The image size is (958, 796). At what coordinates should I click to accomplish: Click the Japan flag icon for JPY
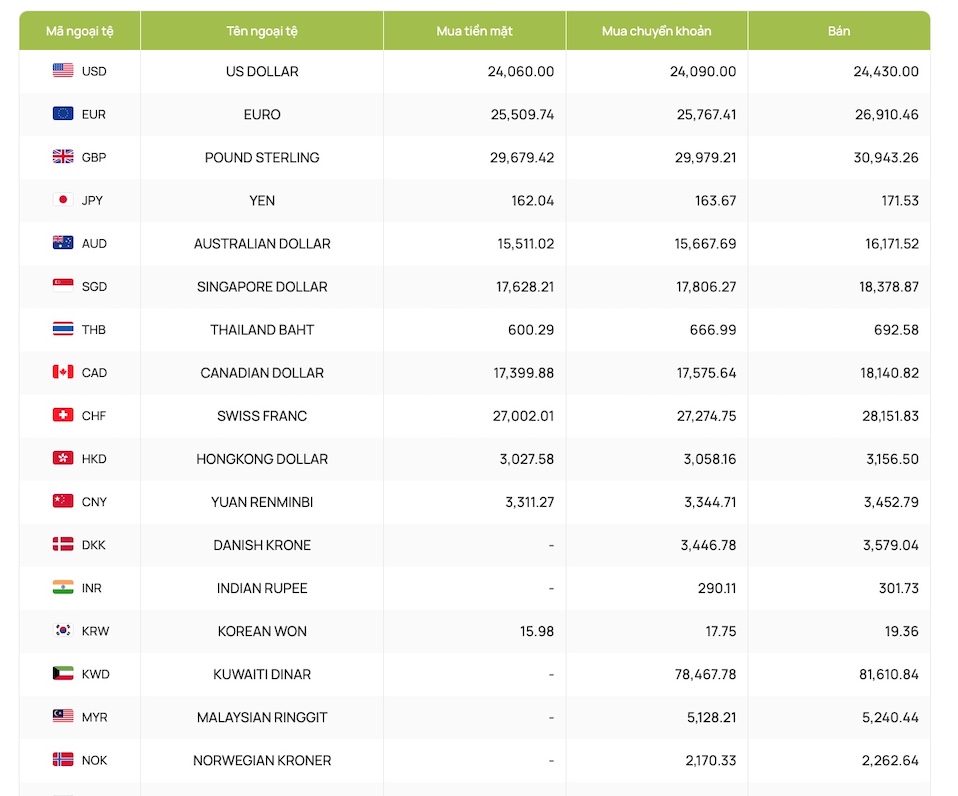point(63,200)
